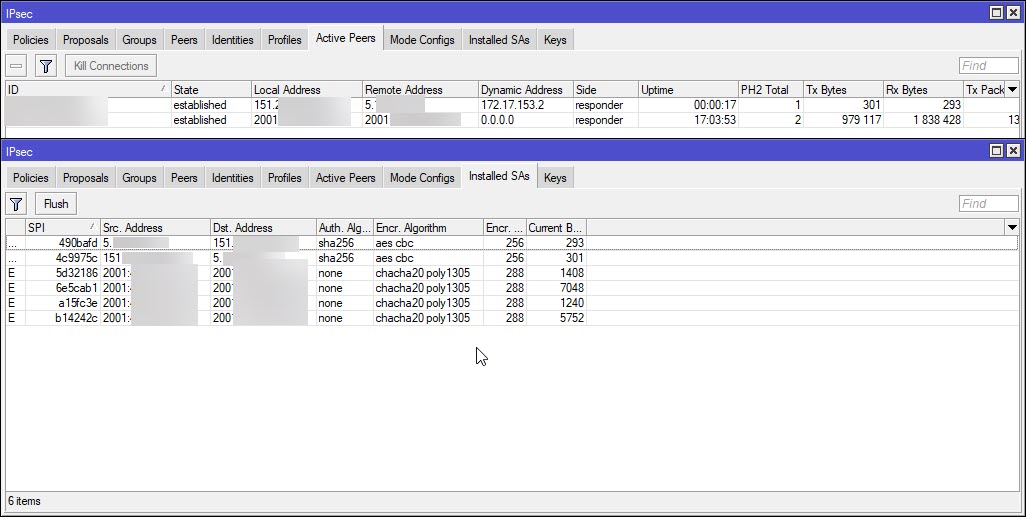Viewport: 1026px width, 517px height.
Task: Maximize the lower IPsec window
Action: coord(996,151)
